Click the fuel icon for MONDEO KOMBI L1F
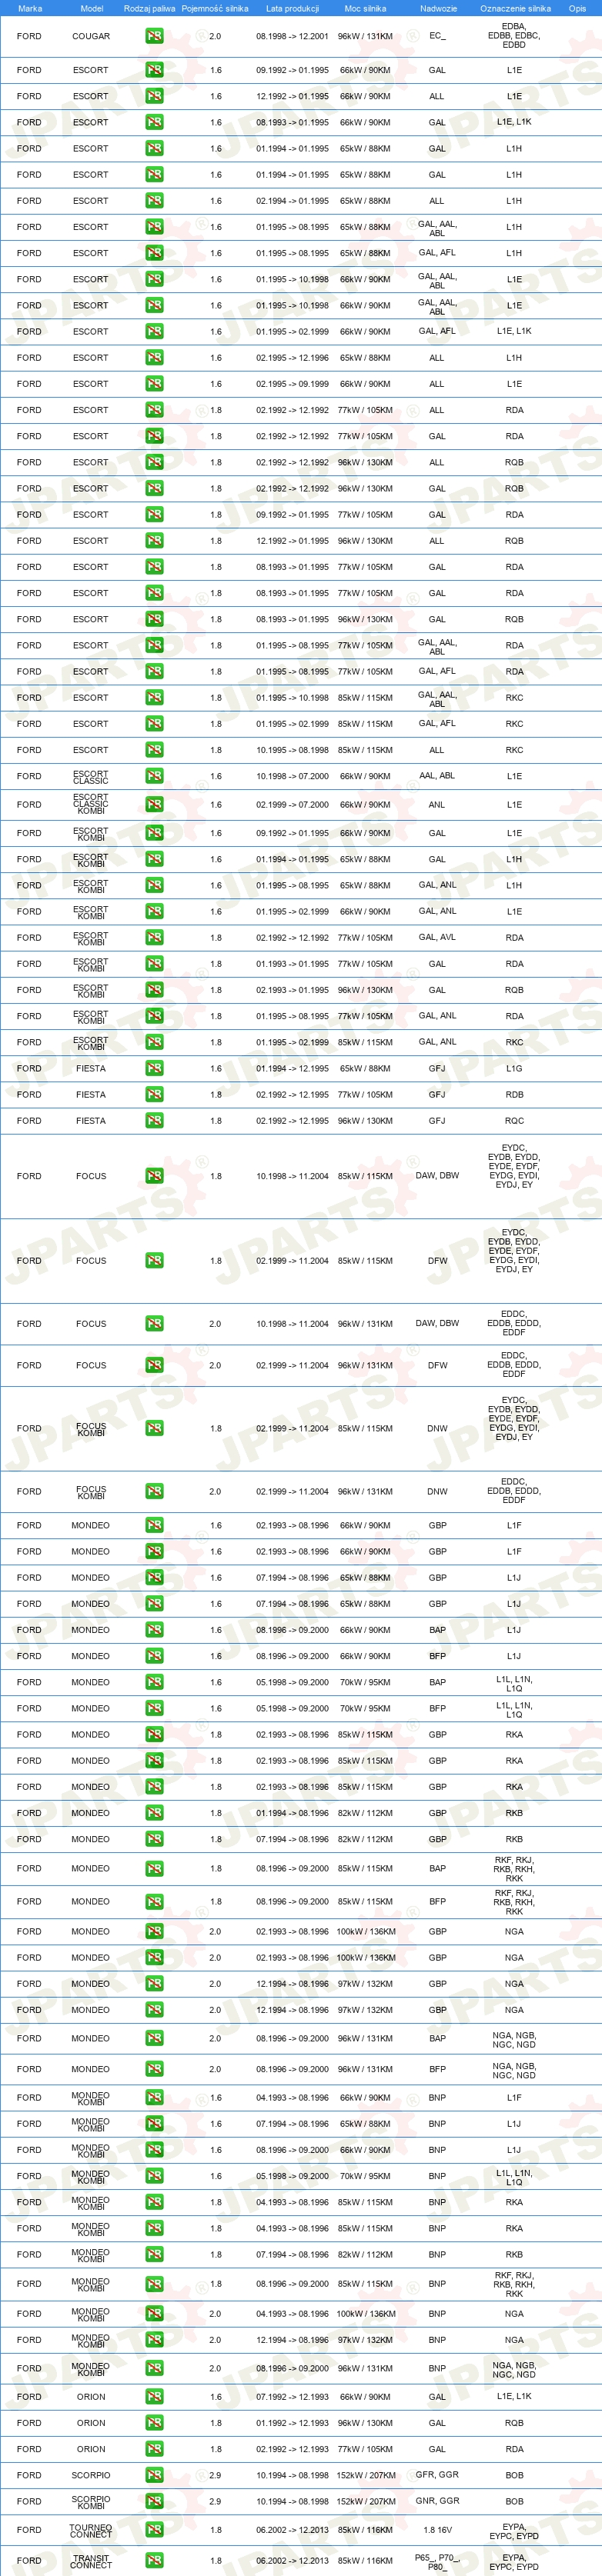This screenshot has height=2576, width=602. [154, 2097]
